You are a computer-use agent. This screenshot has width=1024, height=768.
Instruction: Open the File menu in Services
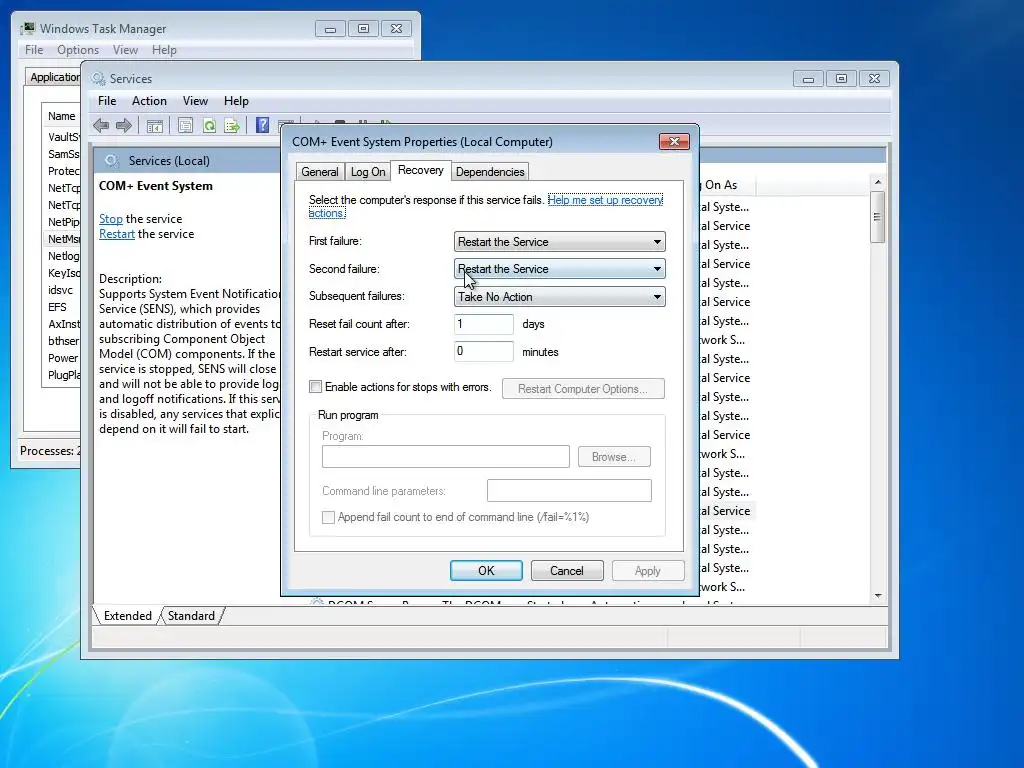(107, 101)
